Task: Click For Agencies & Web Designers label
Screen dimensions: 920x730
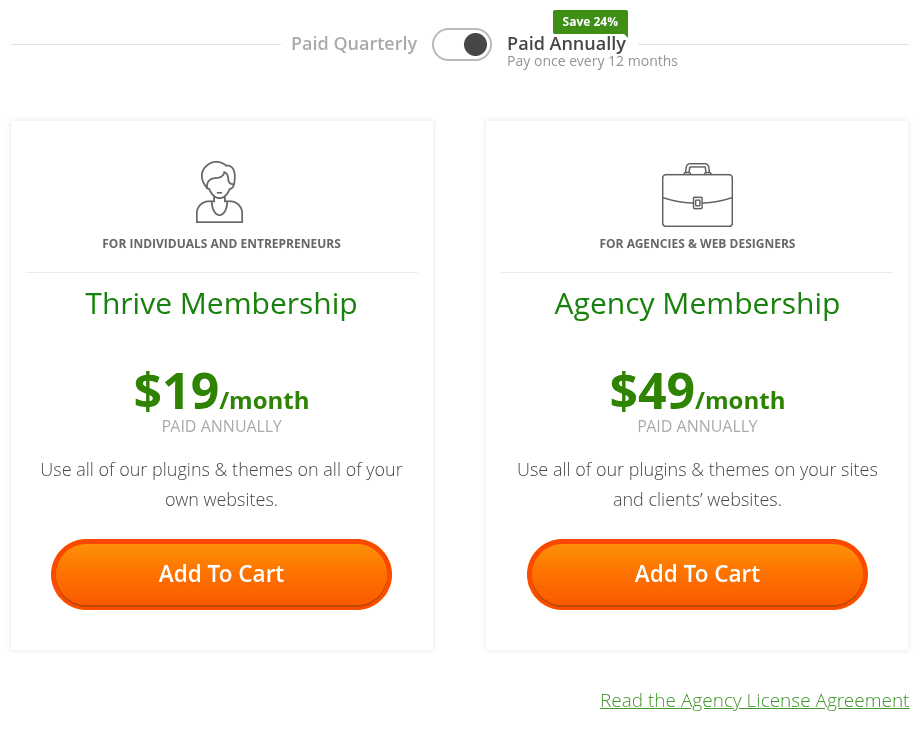Action: pyautogui.click(x=697, y=244)
